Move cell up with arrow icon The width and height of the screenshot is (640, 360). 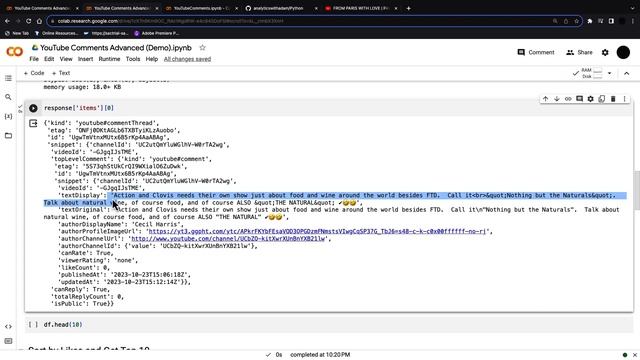click(x=545, y=99)
